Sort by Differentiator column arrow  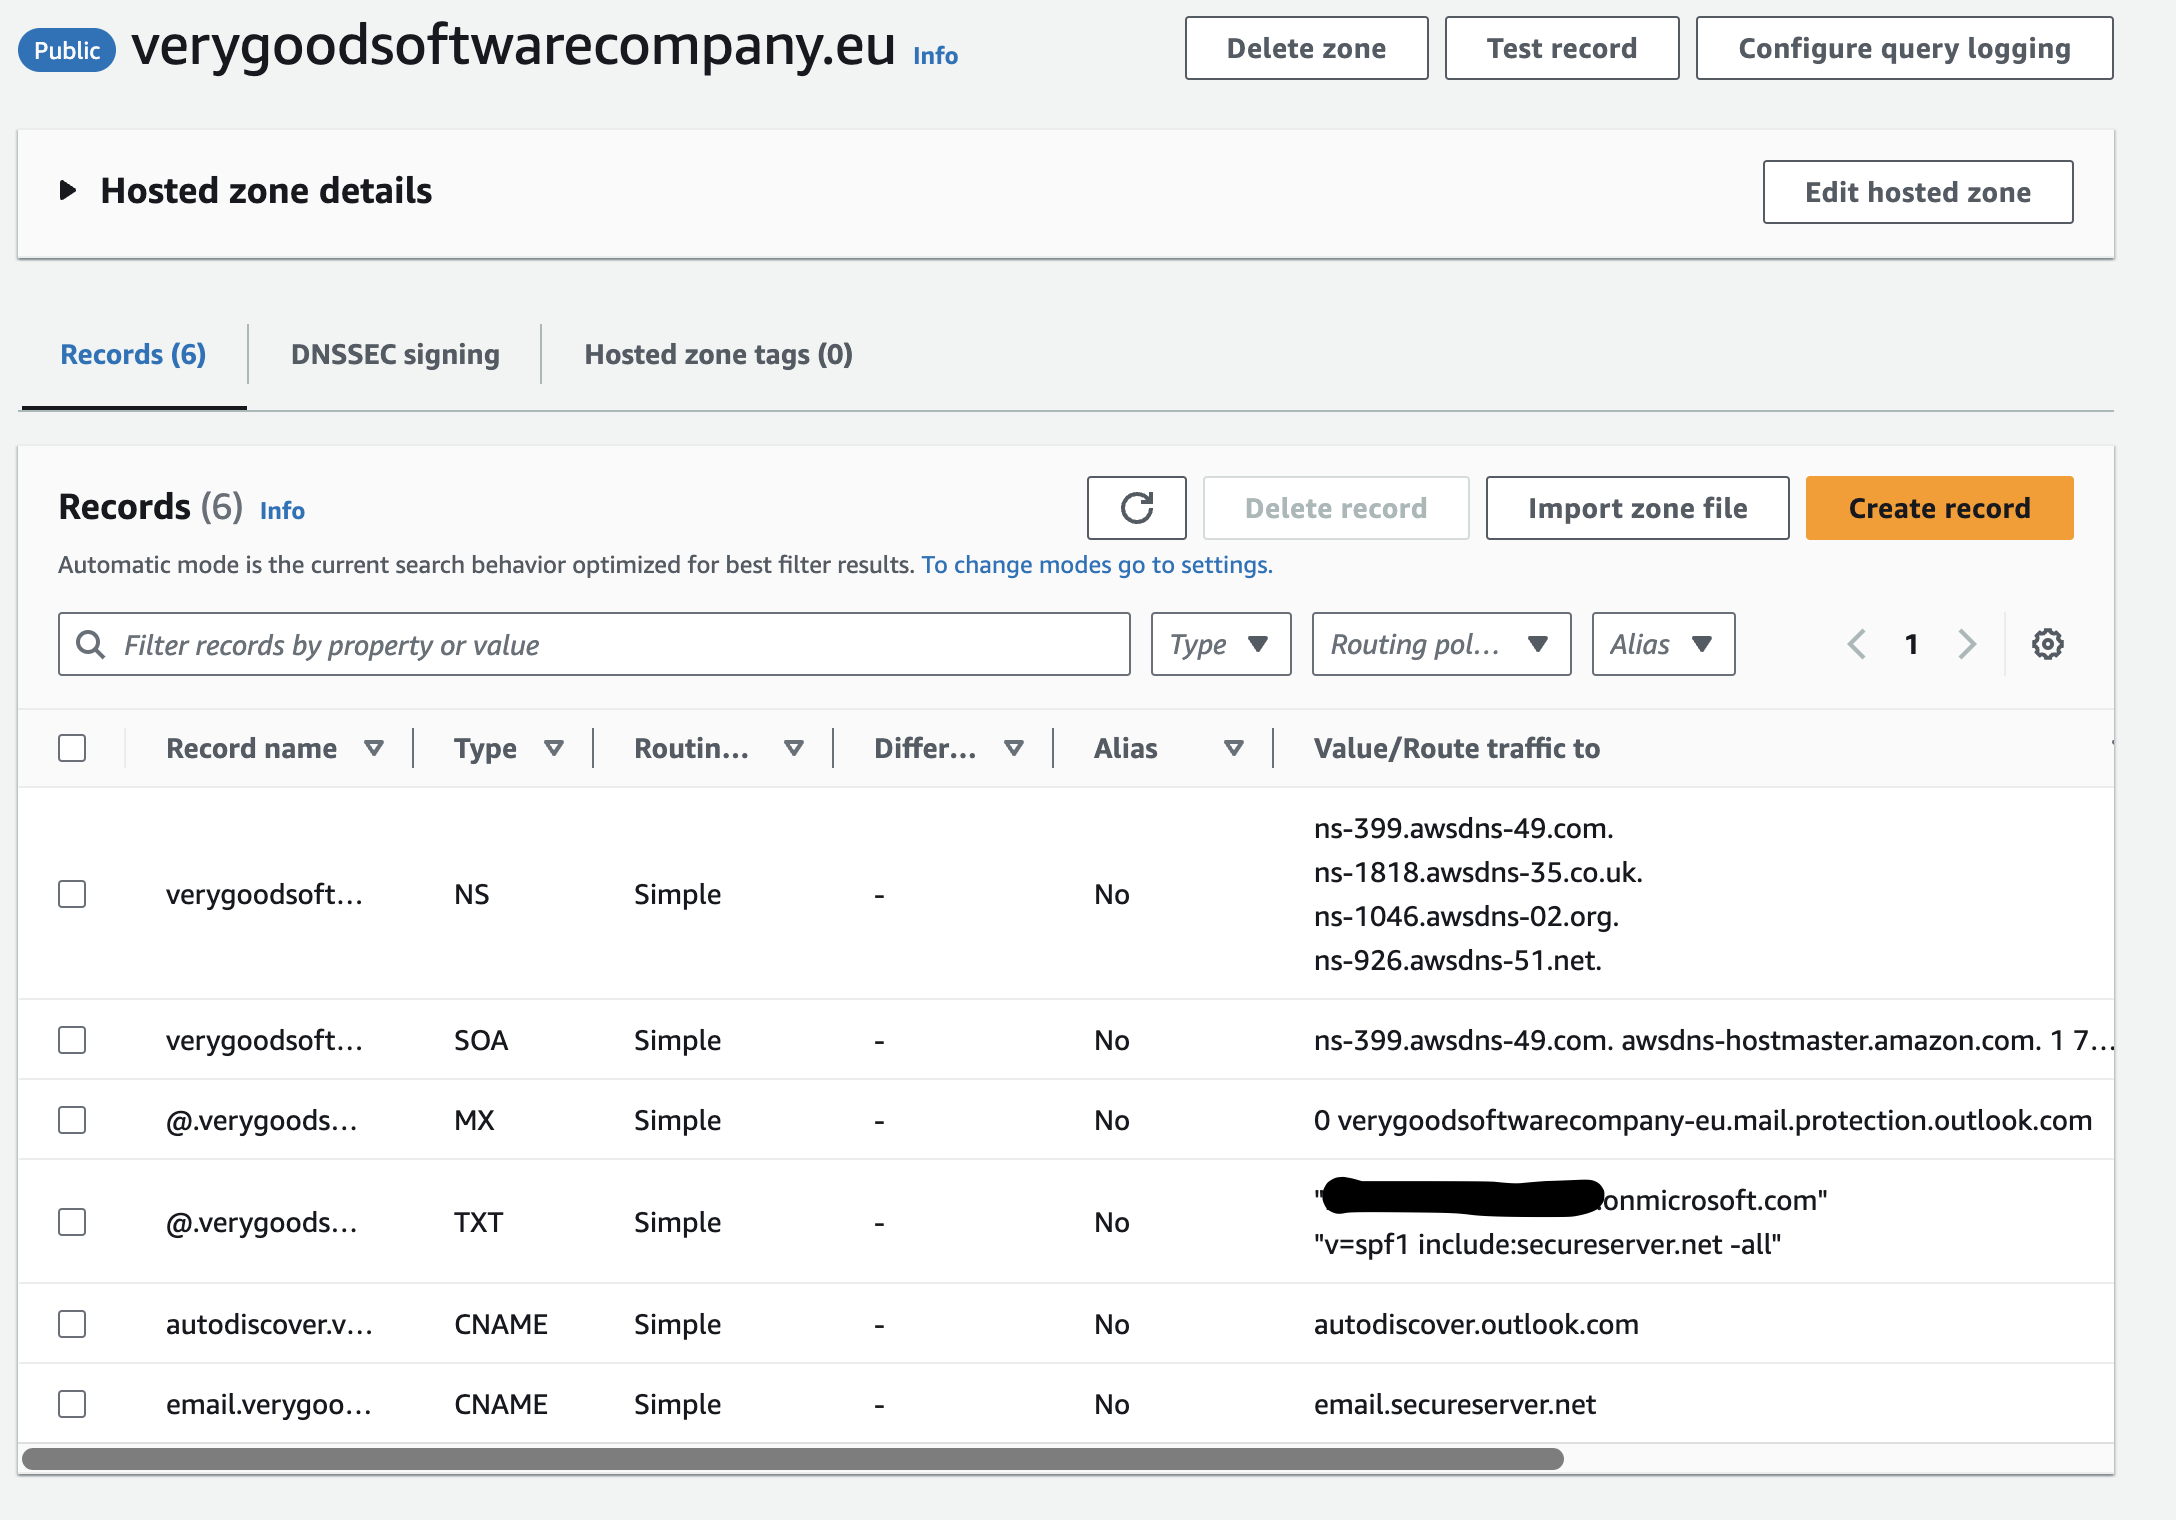[x=1014, y=748]
